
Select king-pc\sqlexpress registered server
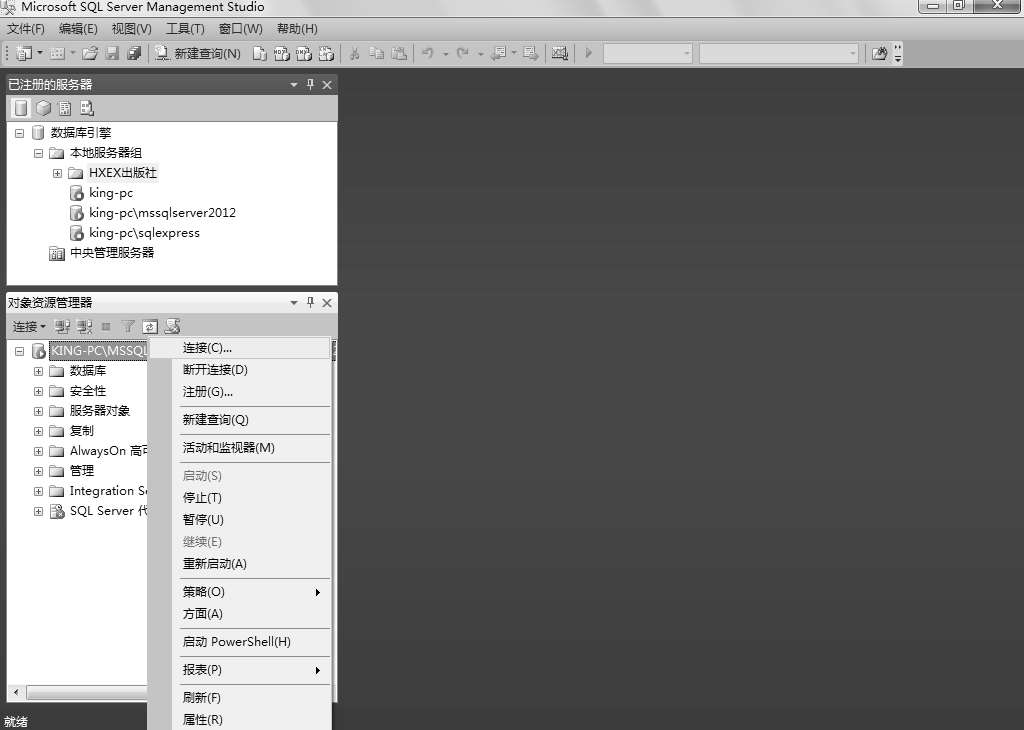(x=144, y=233)
